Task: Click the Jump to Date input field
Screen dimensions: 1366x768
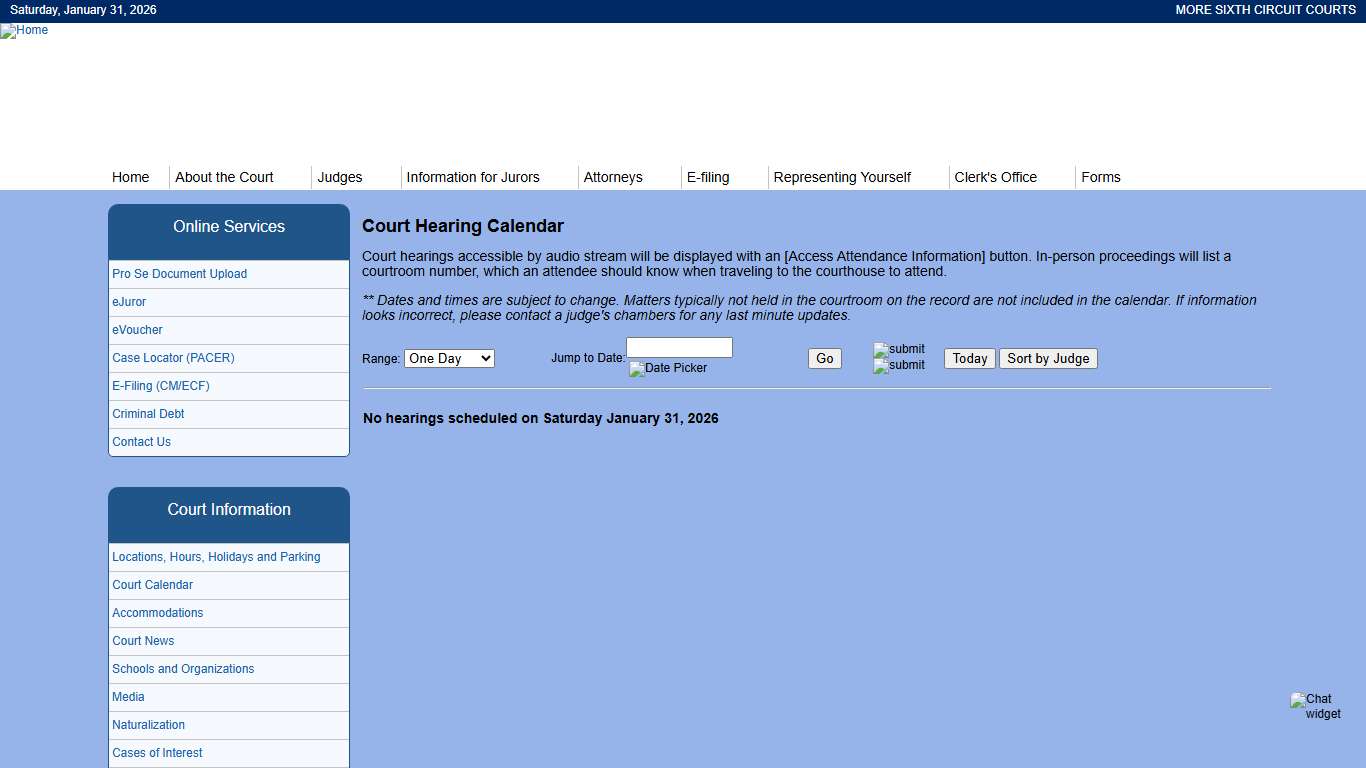Action: 679,347
